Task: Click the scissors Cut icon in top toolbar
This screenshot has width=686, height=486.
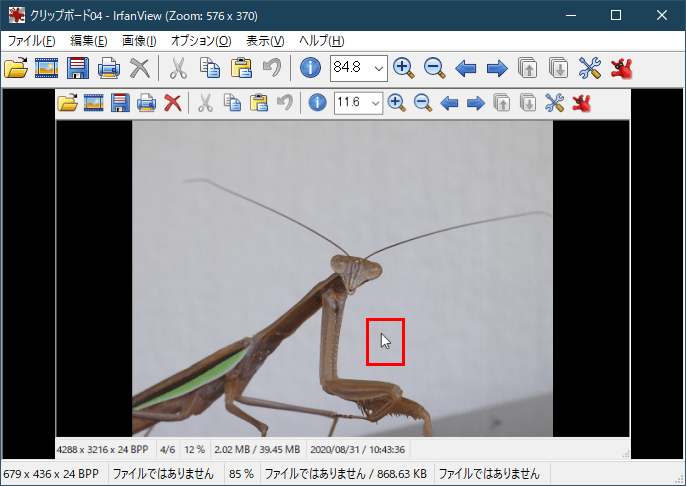Action: [x=178, y=68]
